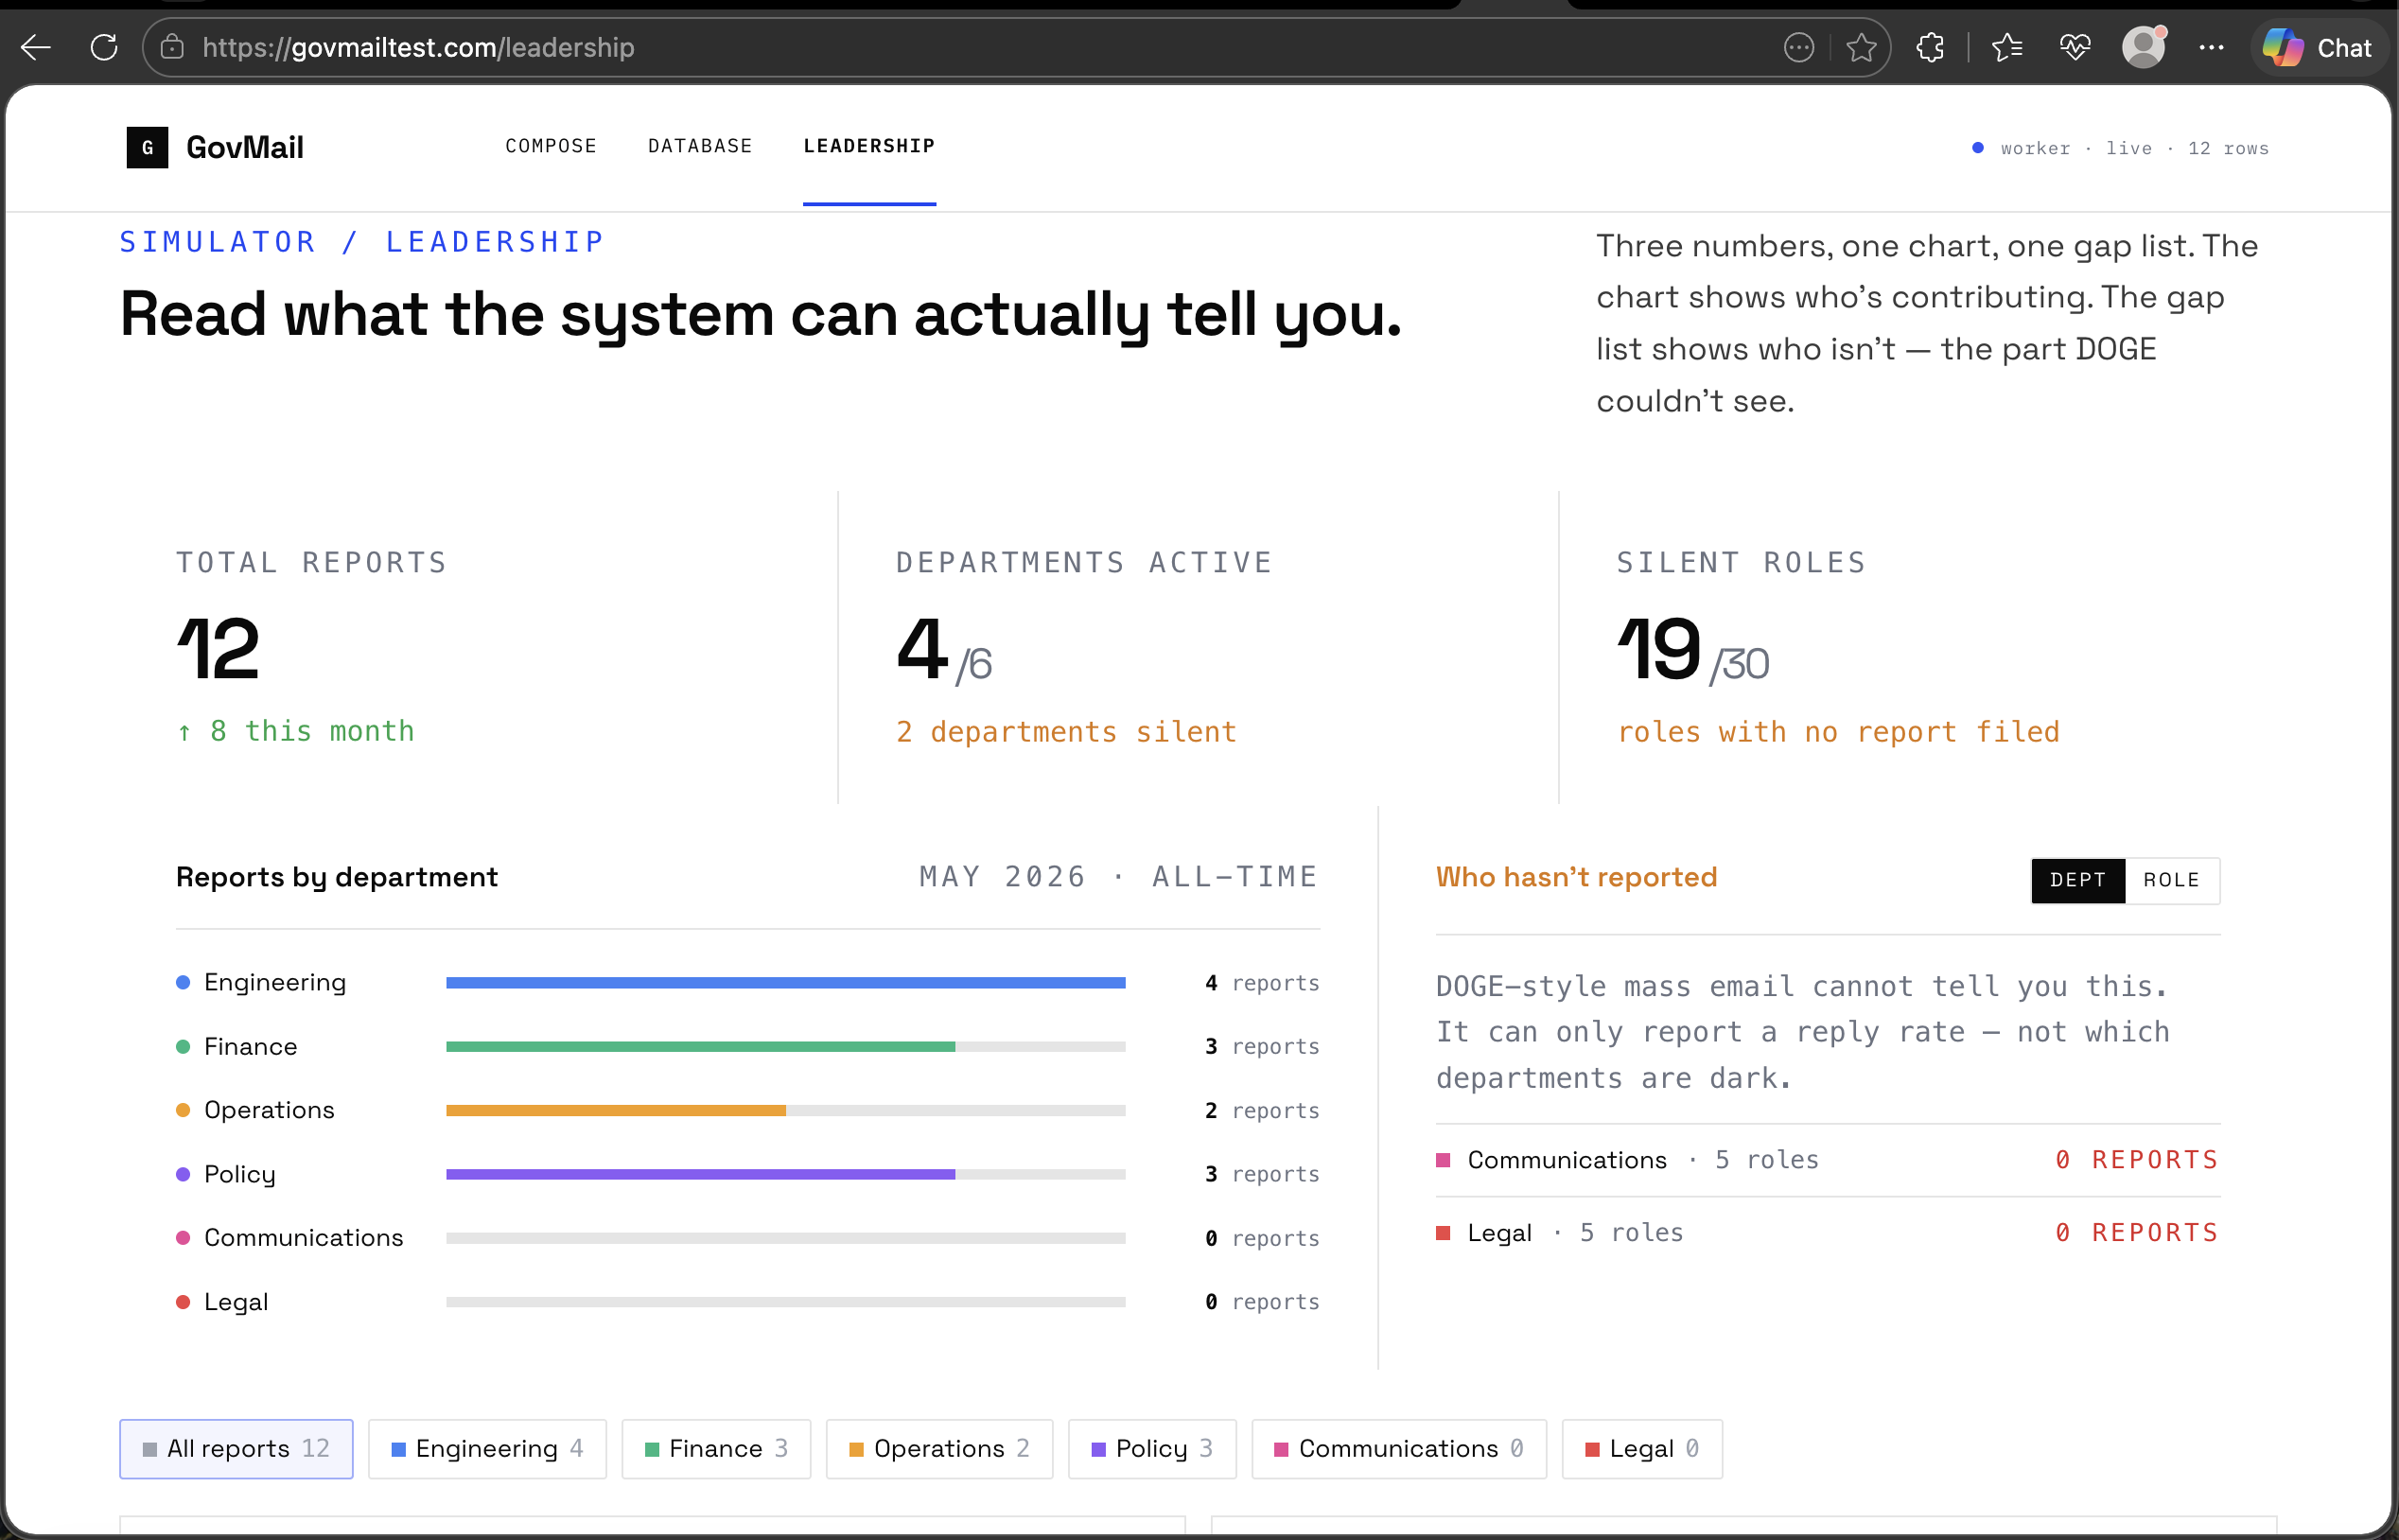Screen dimensions: 2399x1540
Task: Click 'roles with no report filed'
Action: (x=1838, y=732)
